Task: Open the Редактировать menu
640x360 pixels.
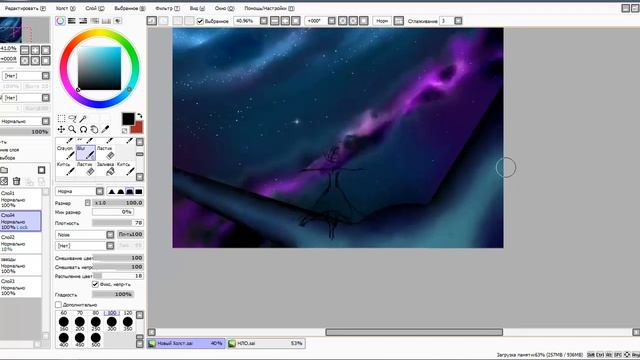Action: pos(25,8)
